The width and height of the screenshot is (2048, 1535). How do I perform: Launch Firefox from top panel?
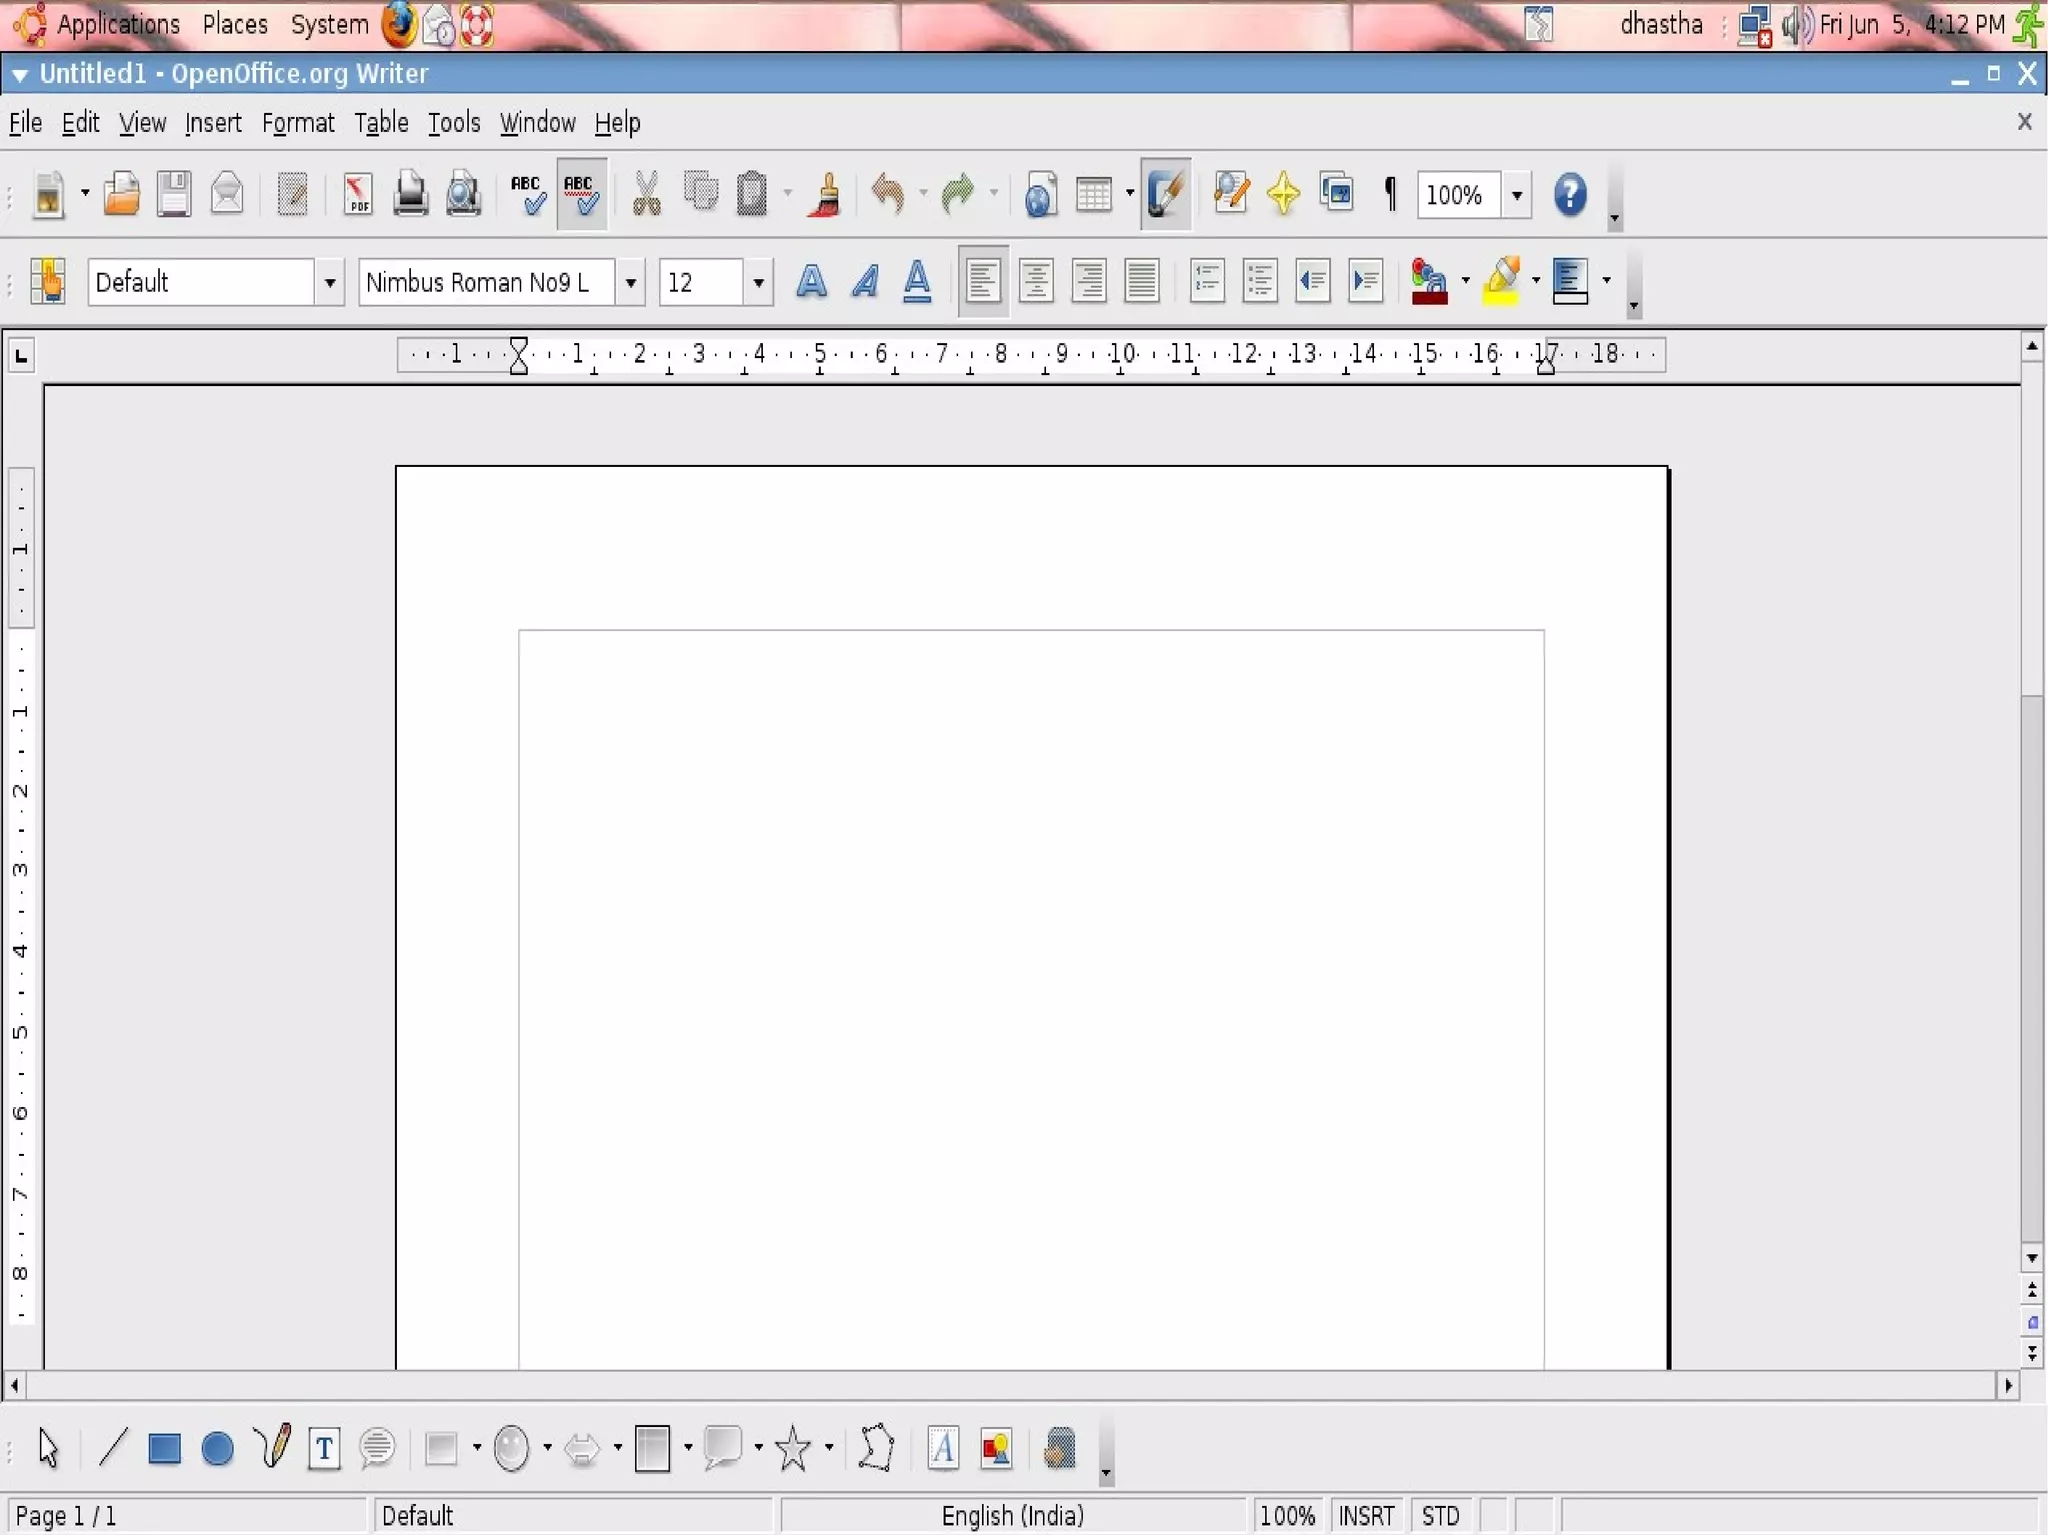point(399,25)
